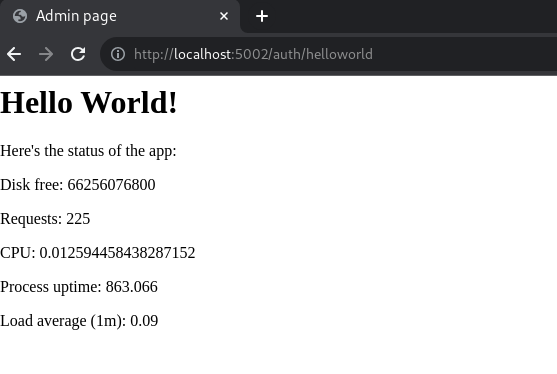The image size is (557, 374).
Task: Click the Requests: 225 line
Action: [45, 219]
